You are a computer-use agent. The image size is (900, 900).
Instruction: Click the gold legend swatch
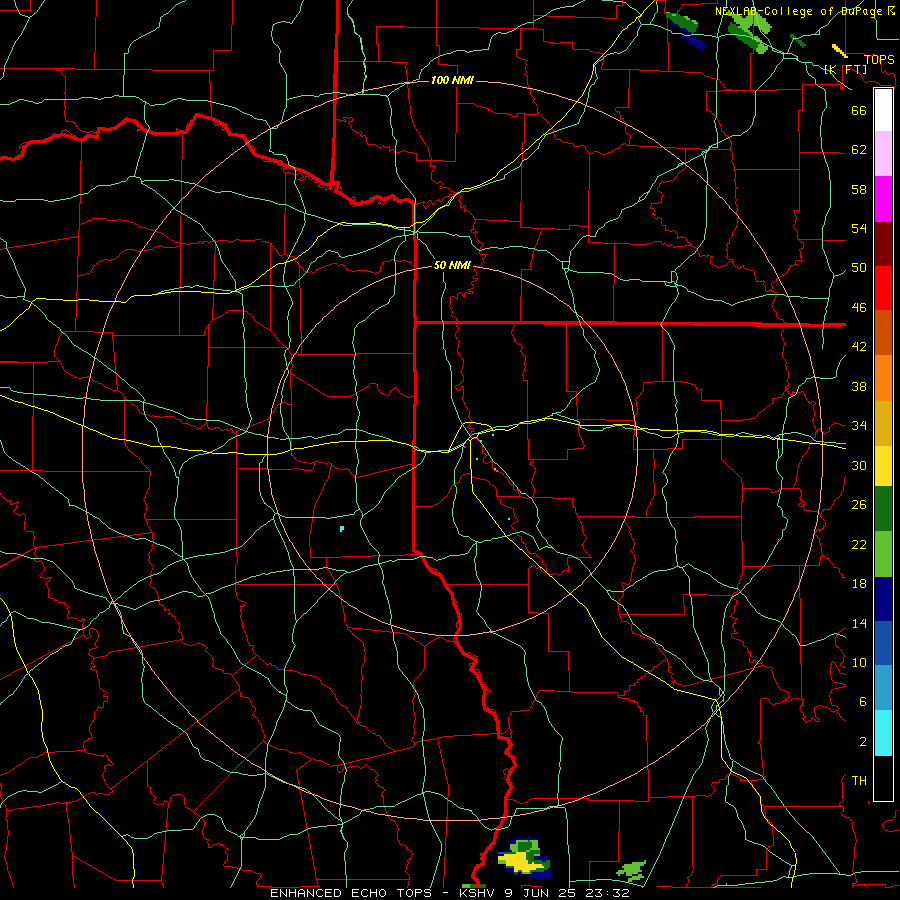(x=883, y=423)
